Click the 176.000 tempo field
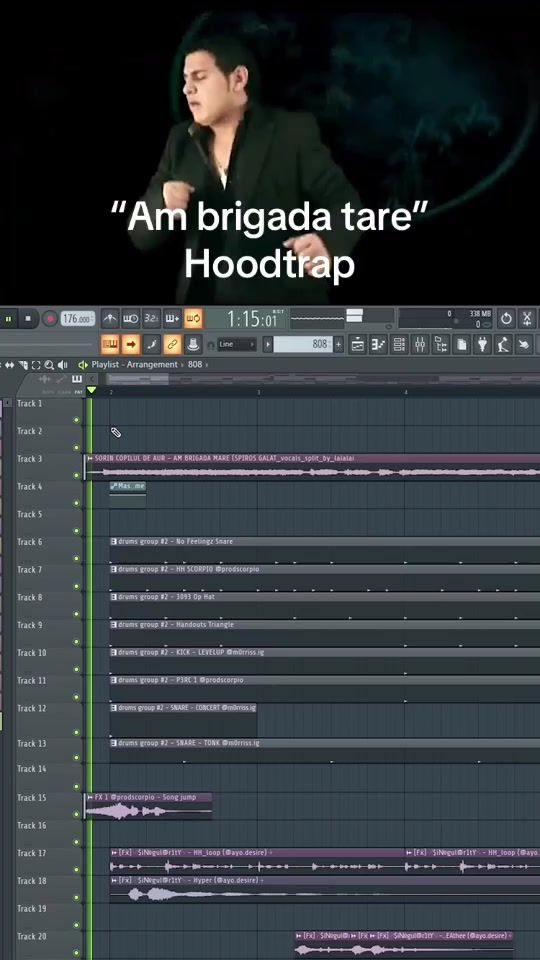 [78, 318]
